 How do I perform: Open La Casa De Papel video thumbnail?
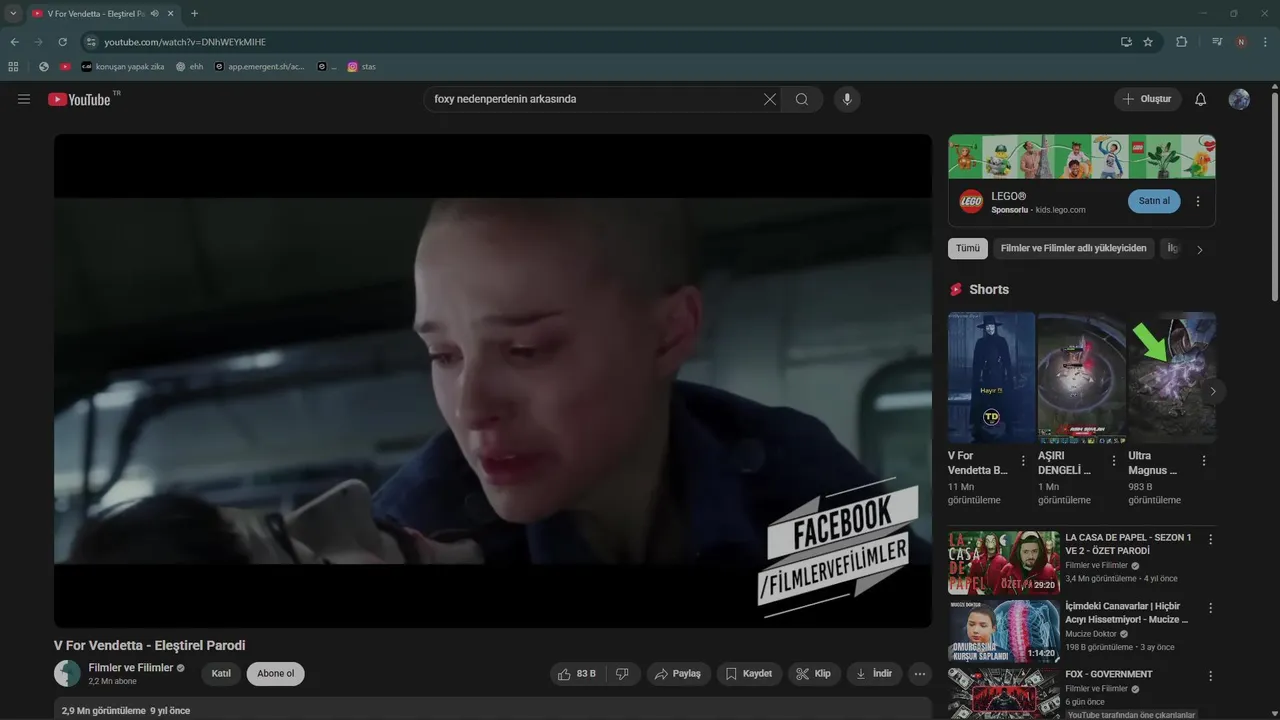(x=1004, y=563)
